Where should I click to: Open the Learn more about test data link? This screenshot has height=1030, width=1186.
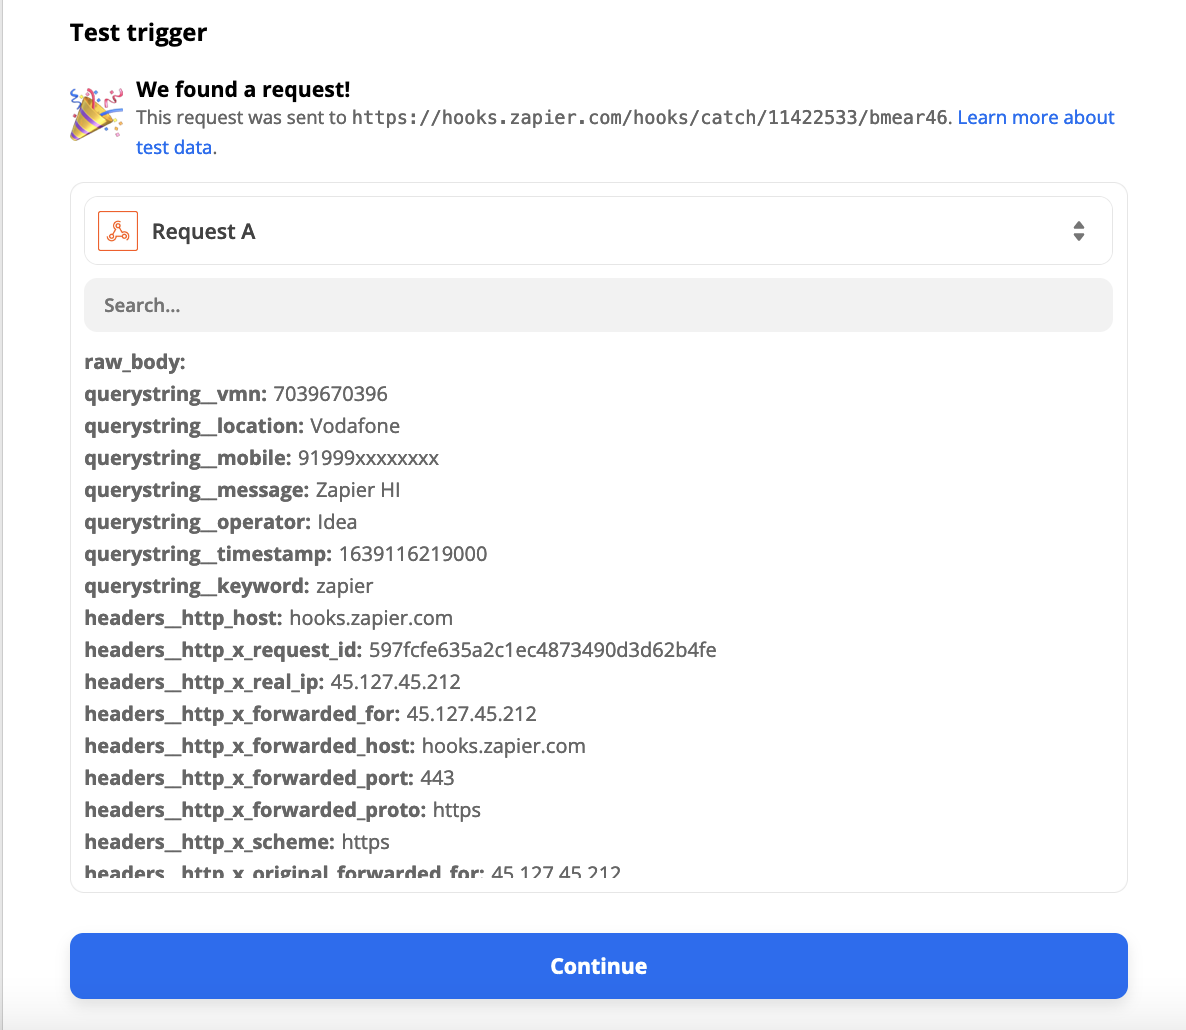point(1035,118)
